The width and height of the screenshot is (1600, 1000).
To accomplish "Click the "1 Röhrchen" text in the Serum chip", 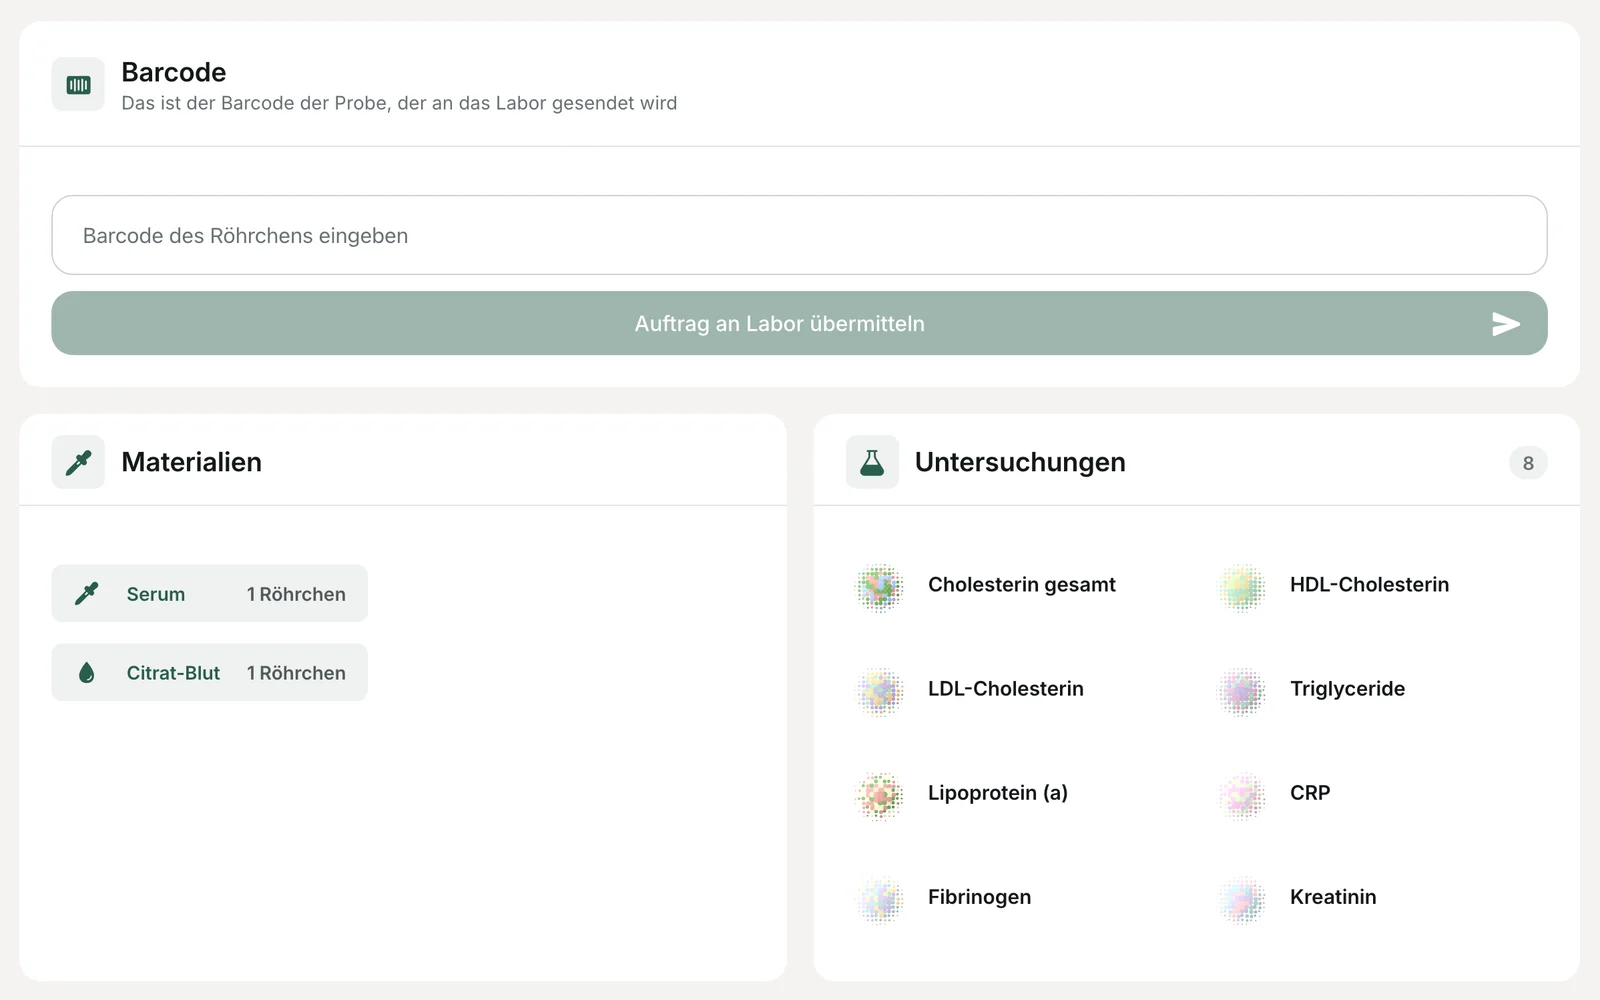I will (x=296, y=594).
